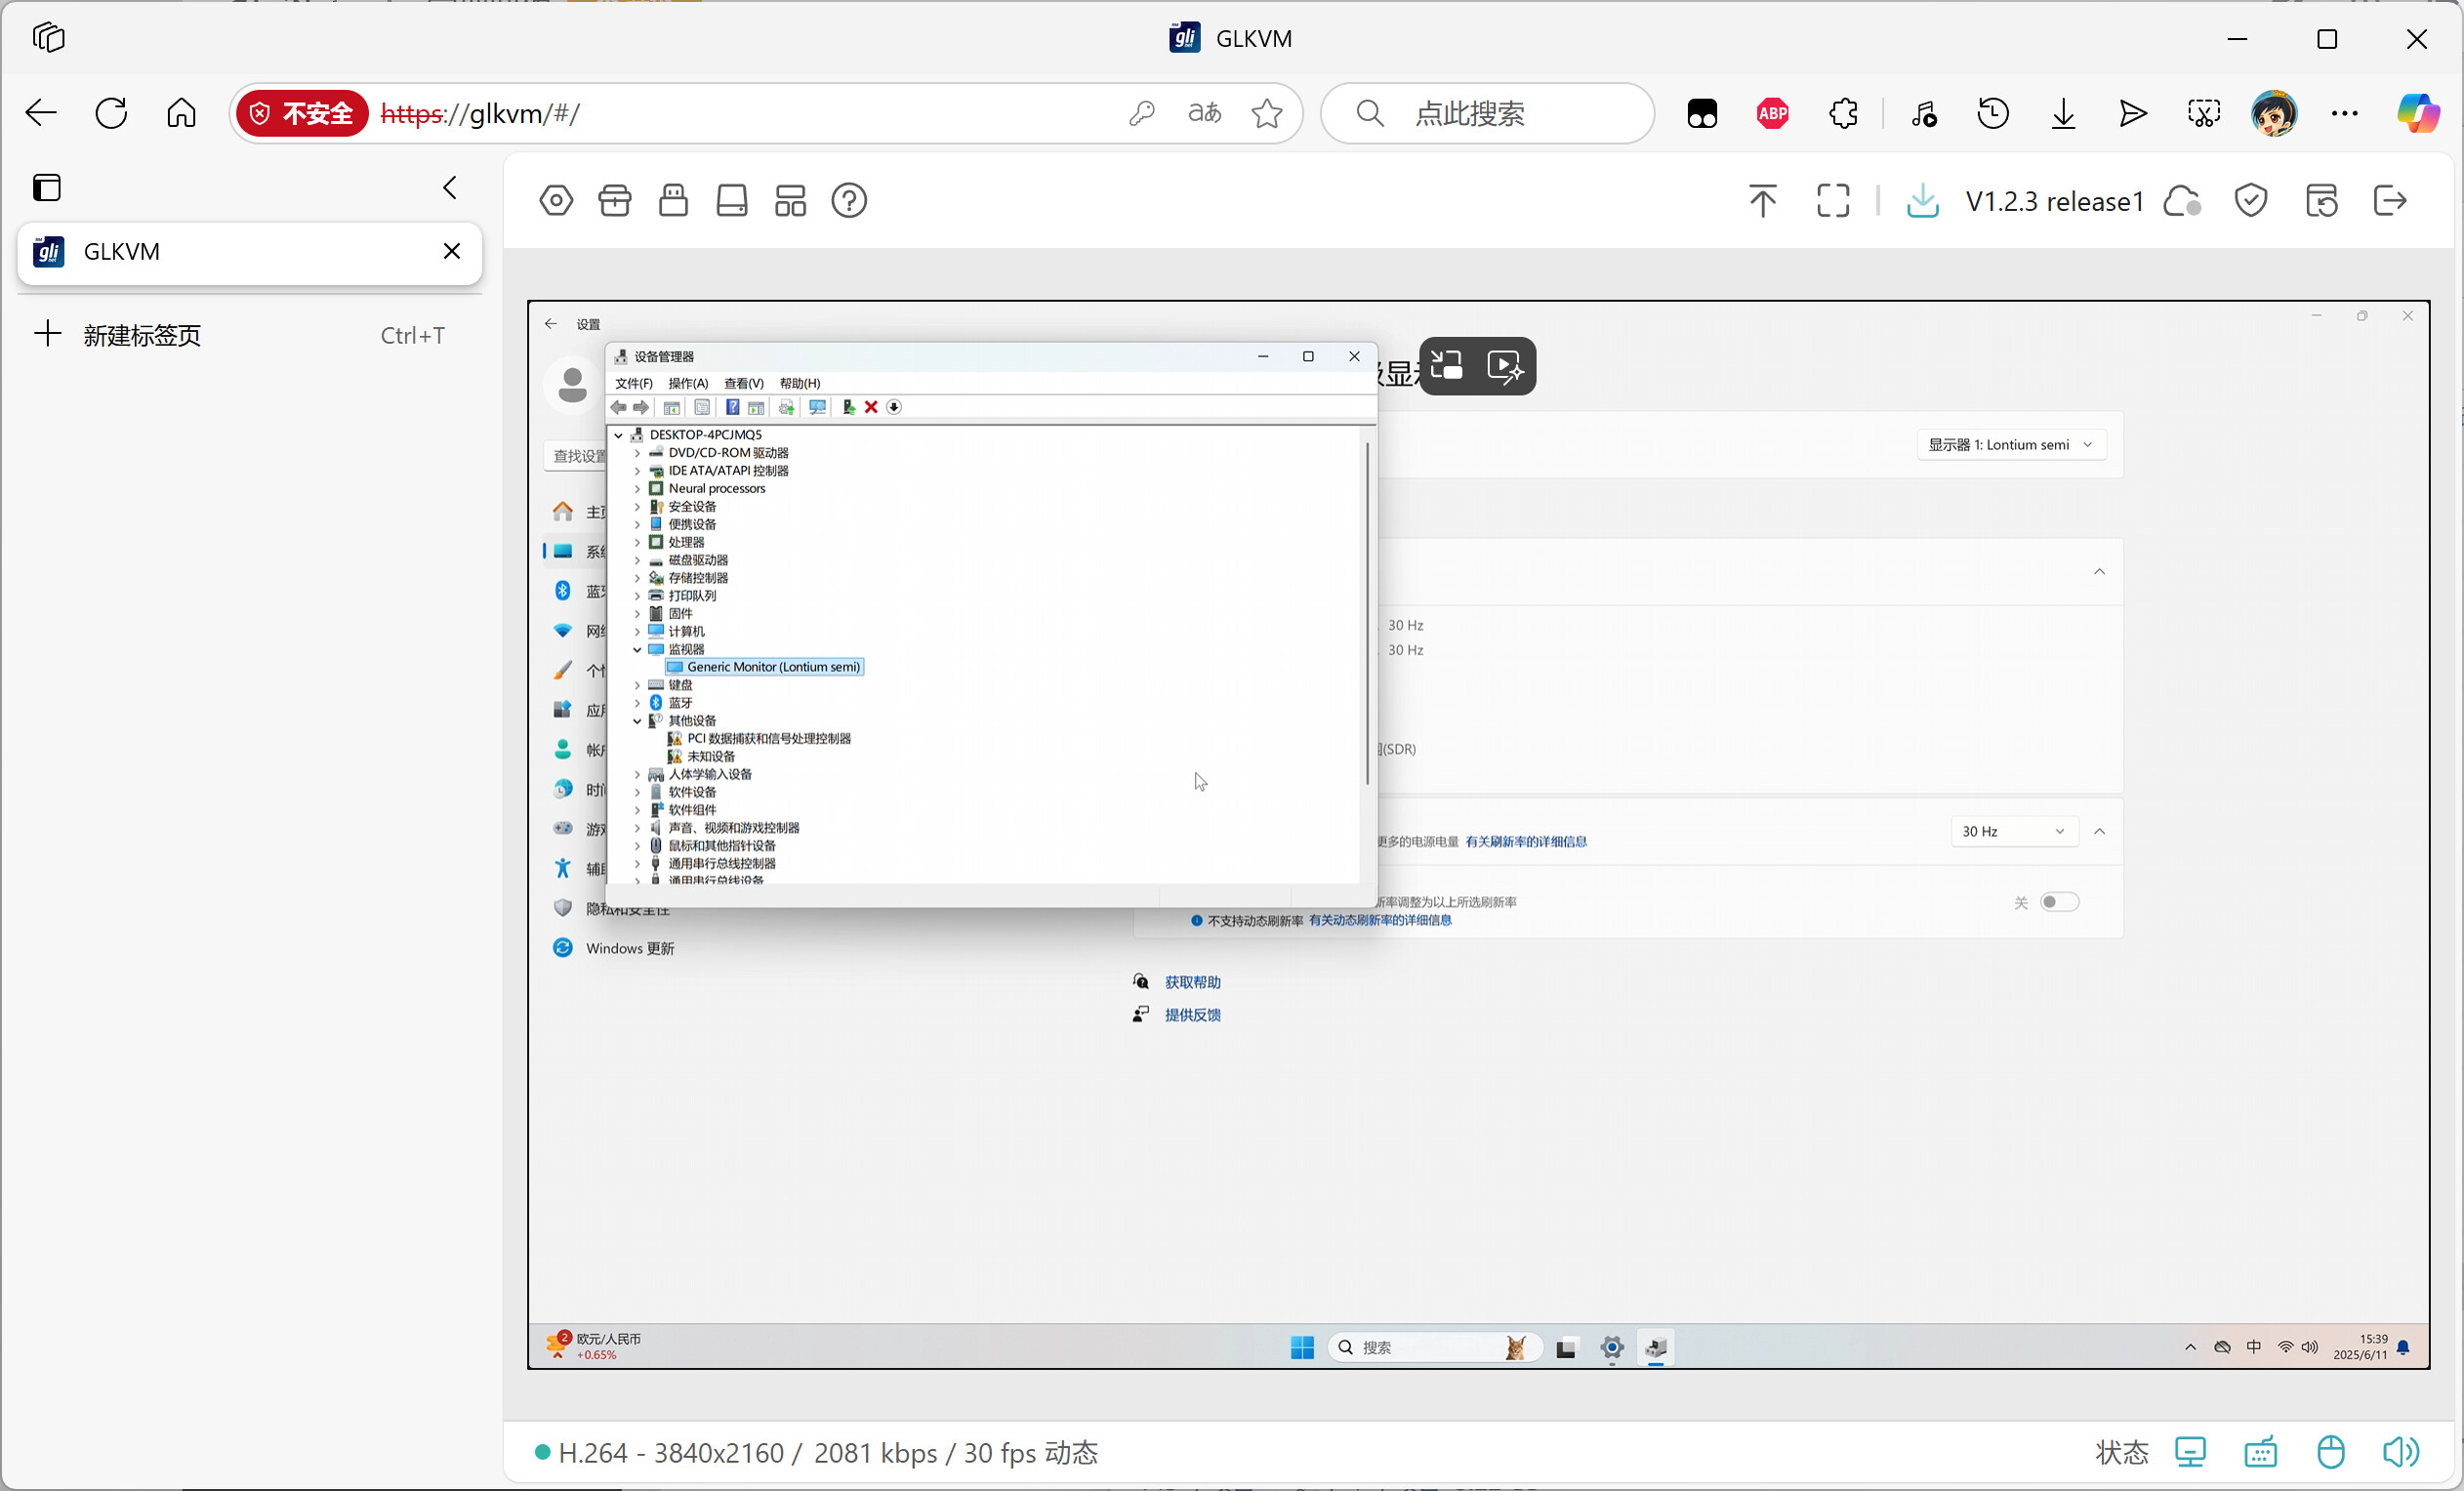Click the GLKVM logout icon
The width and height of the screenshot is (2464, 1491).
(2389, 201)
